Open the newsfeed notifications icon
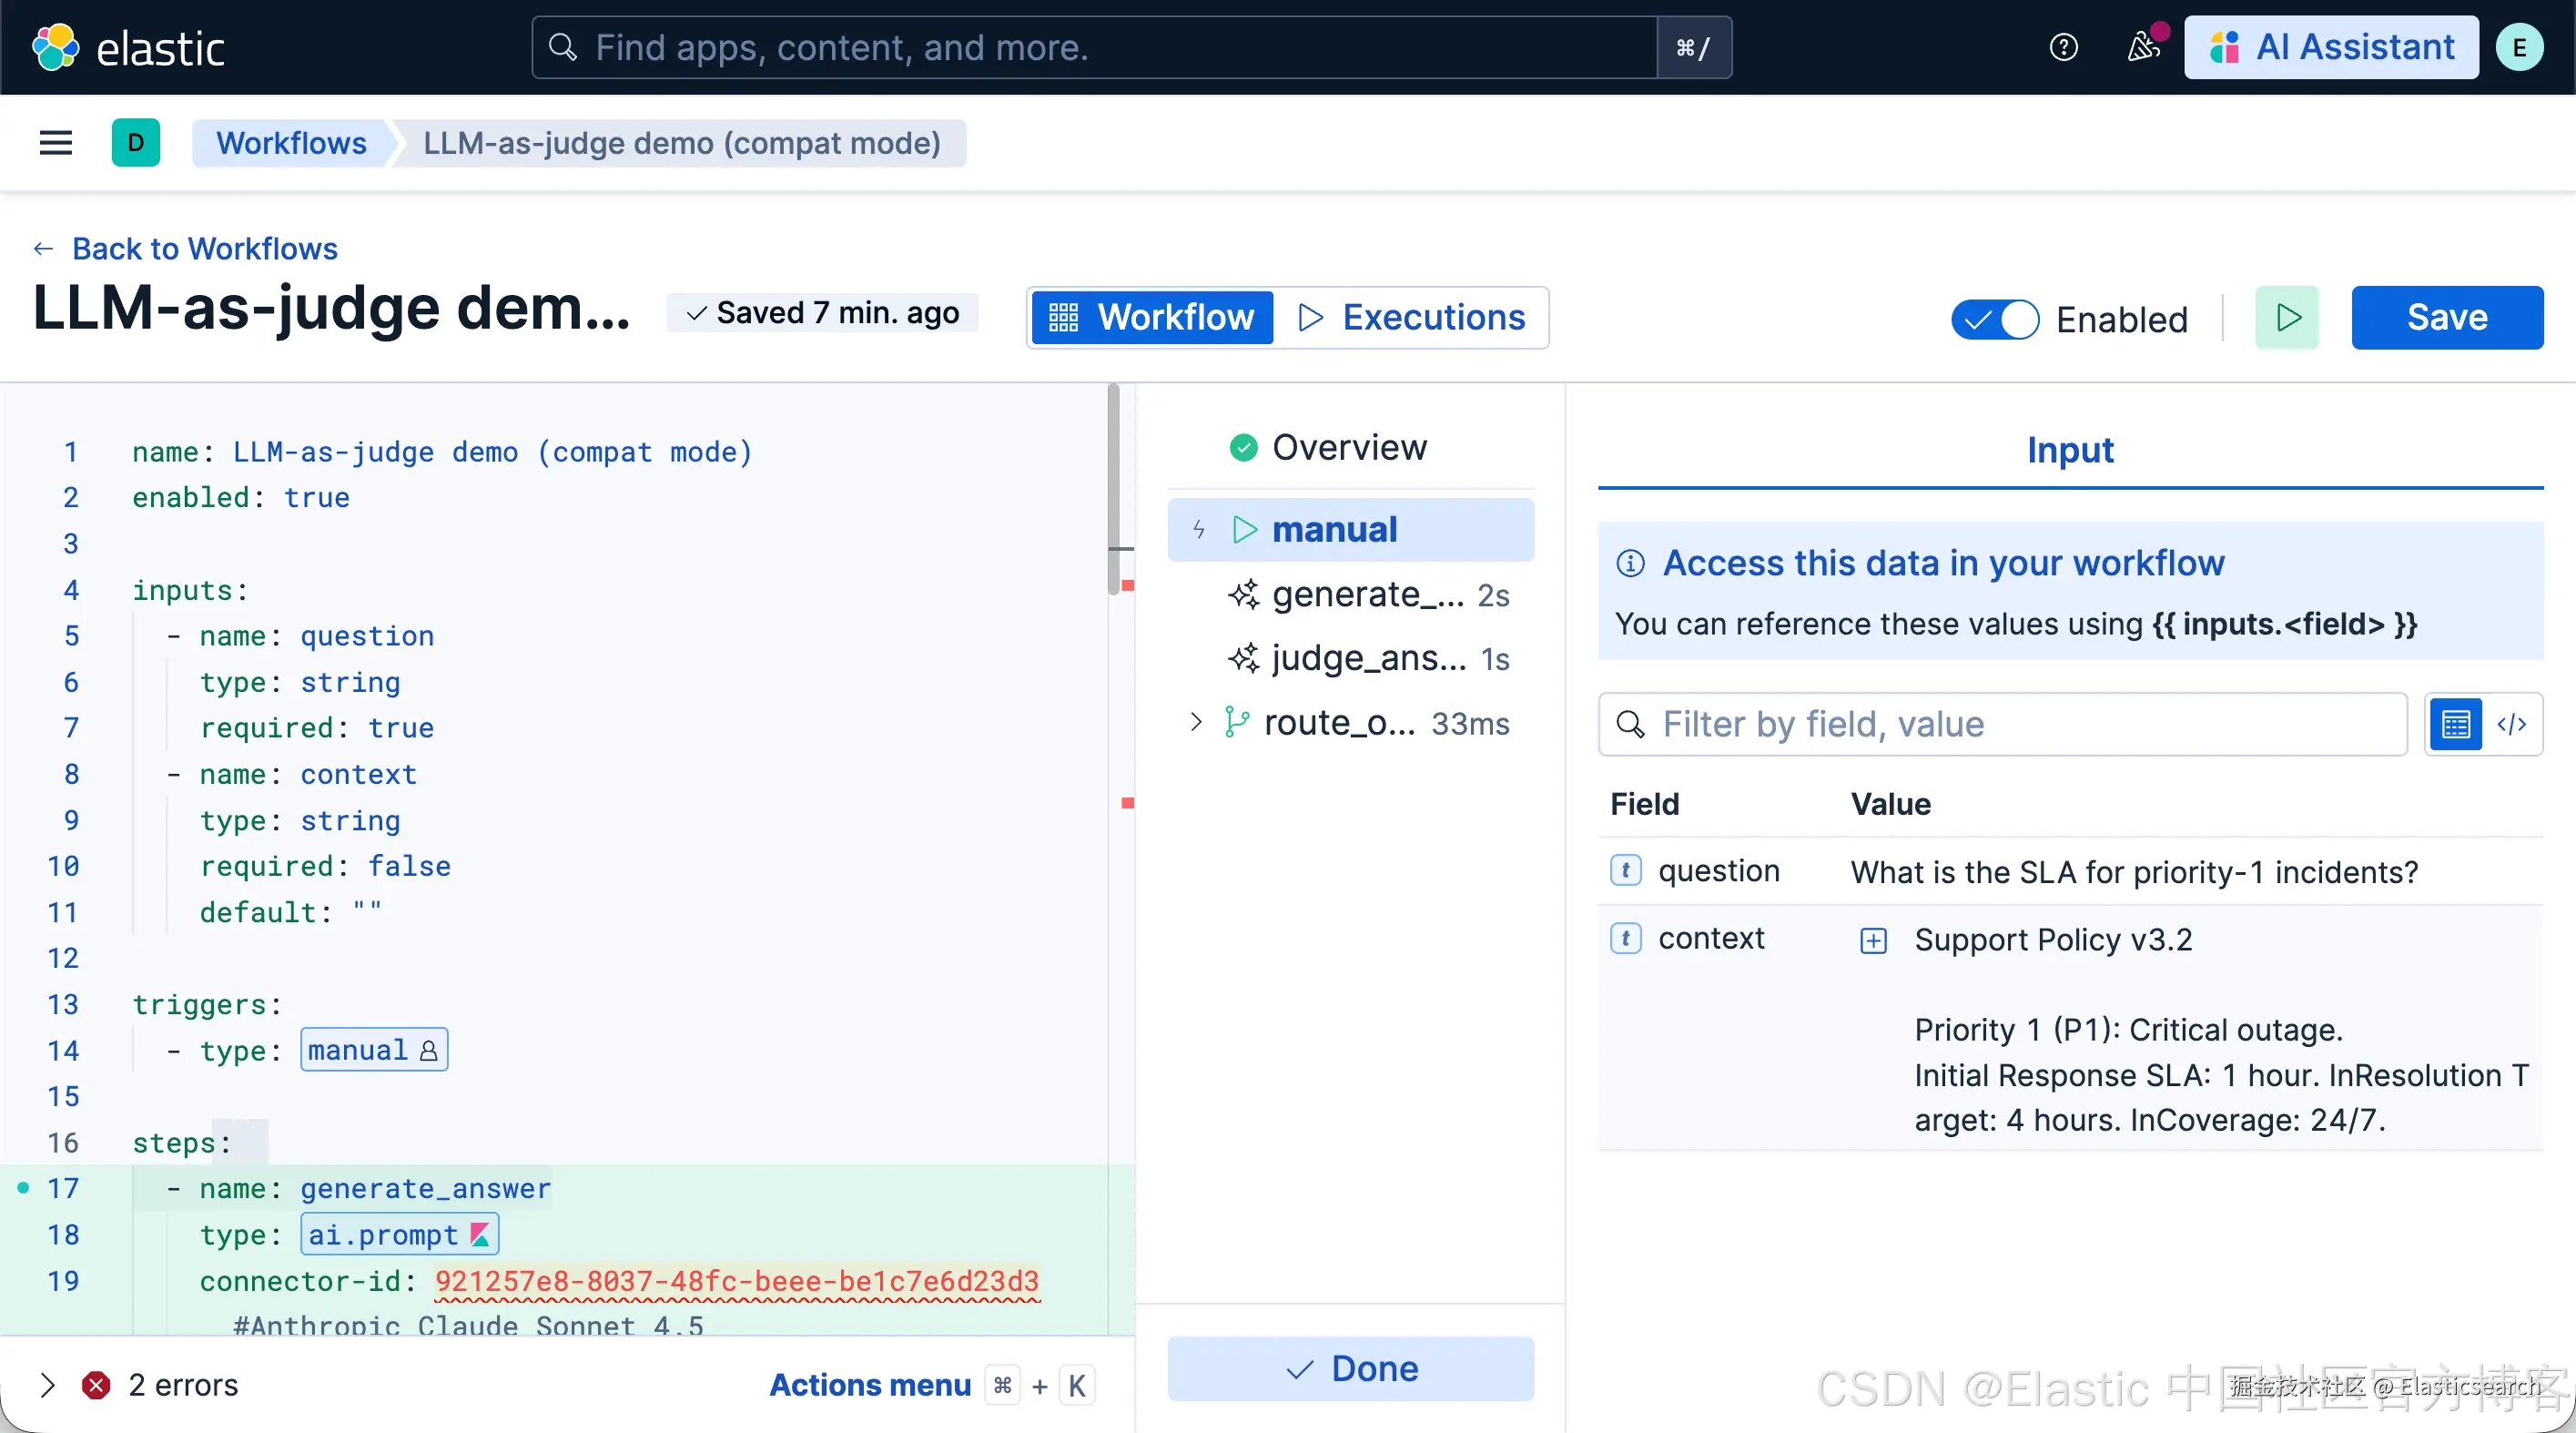 2143,47
